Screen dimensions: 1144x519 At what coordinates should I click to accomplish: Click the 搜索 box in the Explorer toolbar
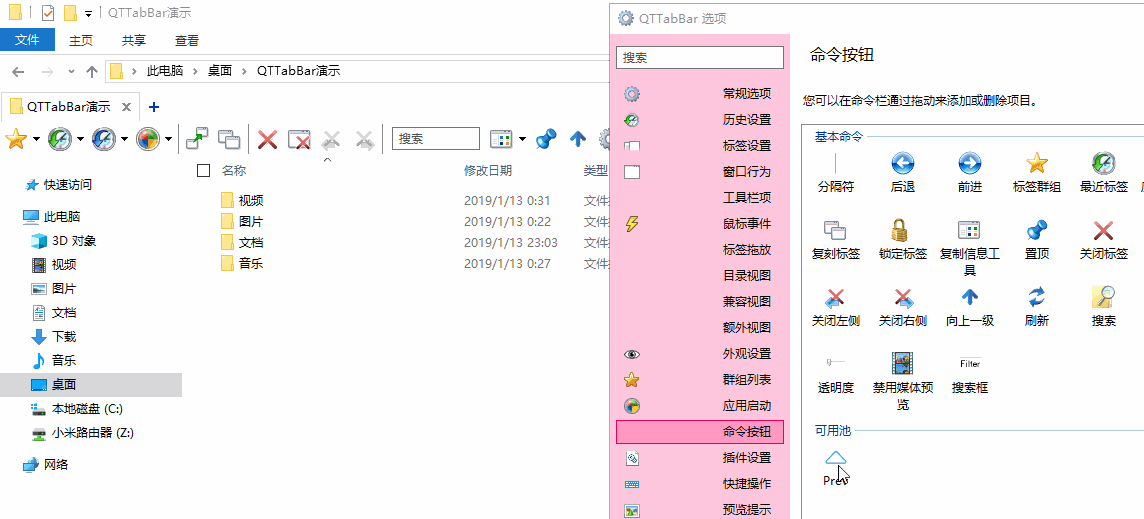(436, 138)
